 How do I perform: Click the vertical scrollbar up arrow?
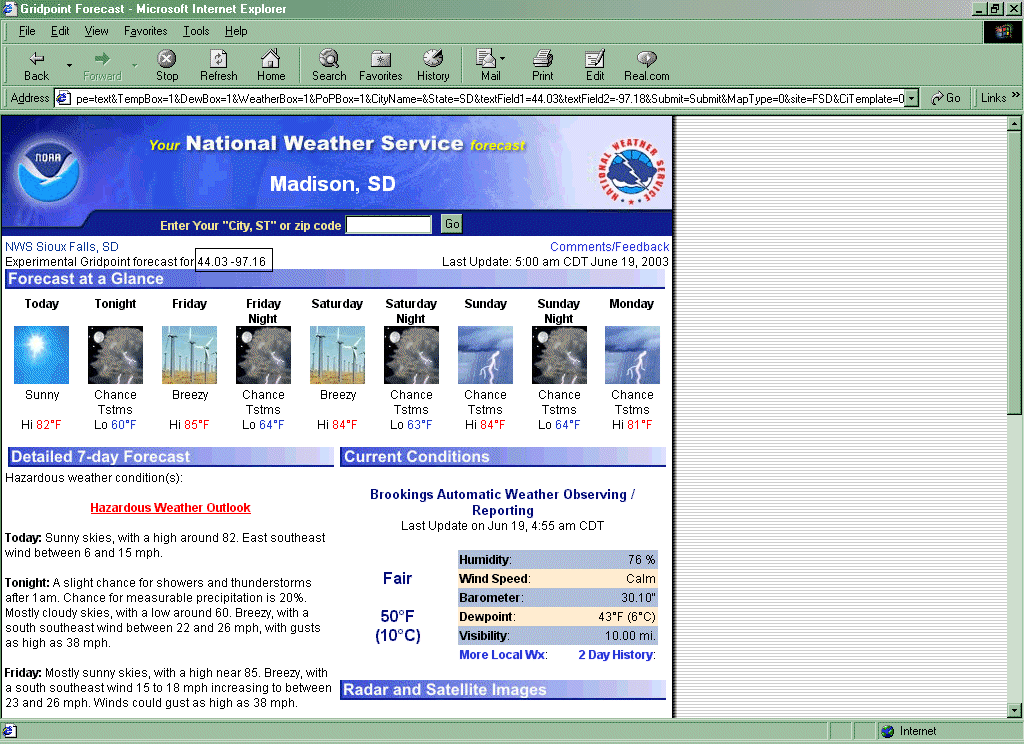[1014, 123]
